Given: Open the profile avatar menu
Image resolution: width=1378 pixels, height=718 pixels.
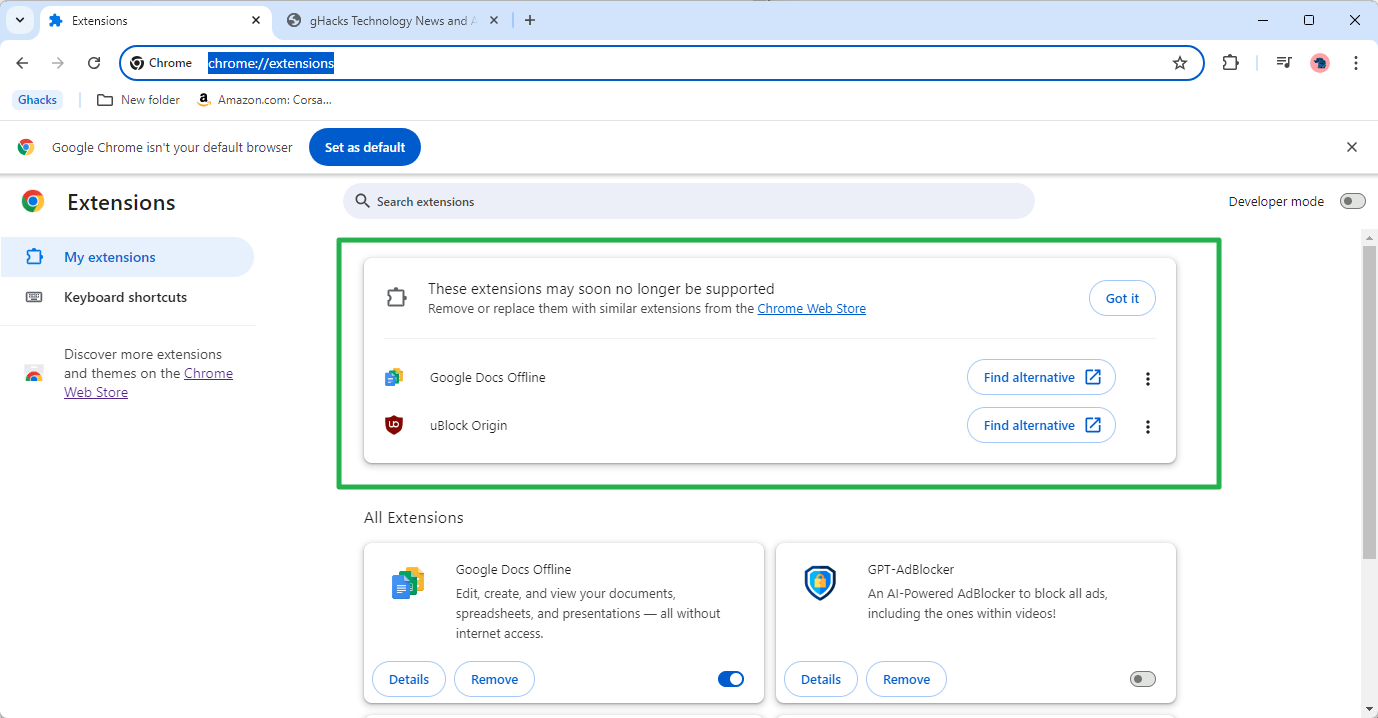Looking at the screenshot, I should click(x=1320, y=63).
